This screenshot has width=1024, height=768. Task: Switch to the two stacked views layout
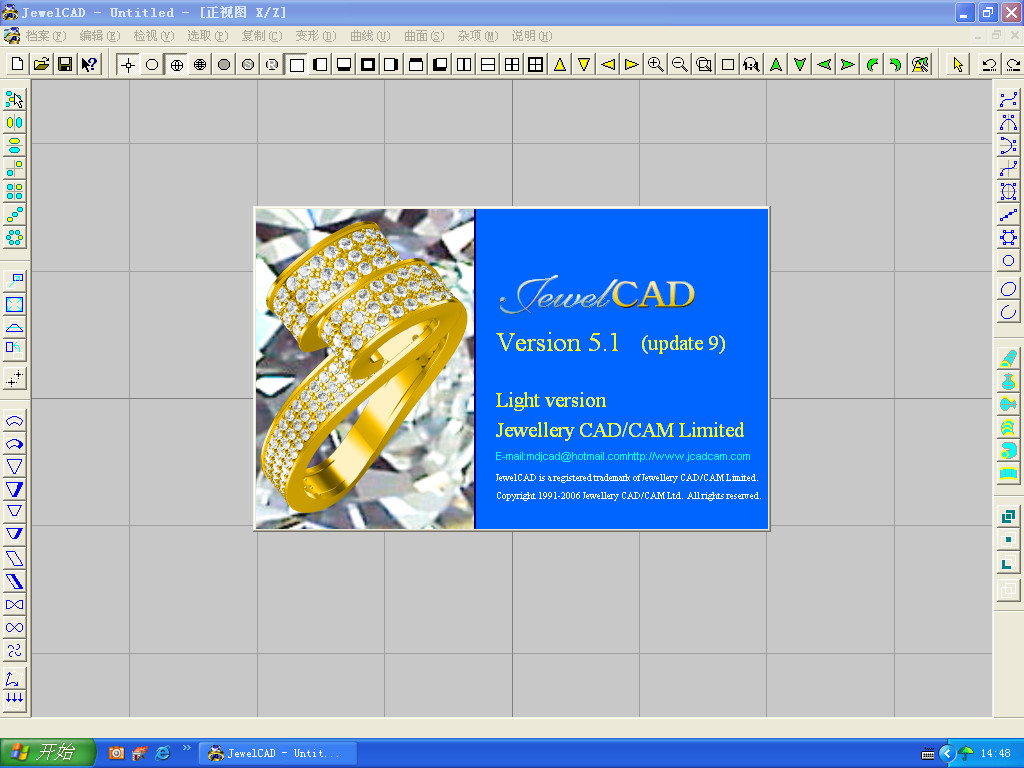click(488, 64)
